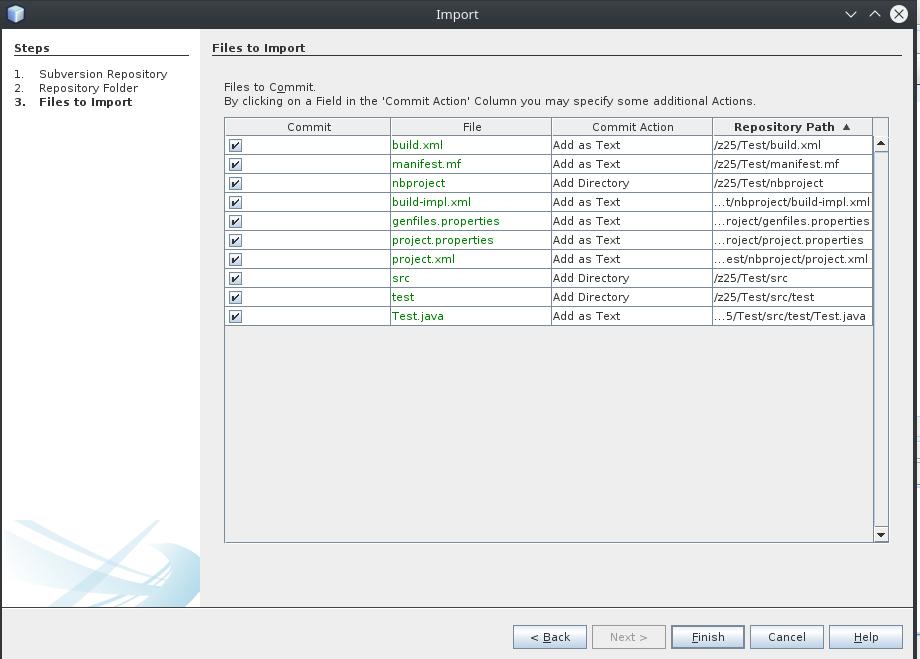Click the title bar up-chevron icon
The width and height of the screenshot is (920, 659).
[875, 14]
